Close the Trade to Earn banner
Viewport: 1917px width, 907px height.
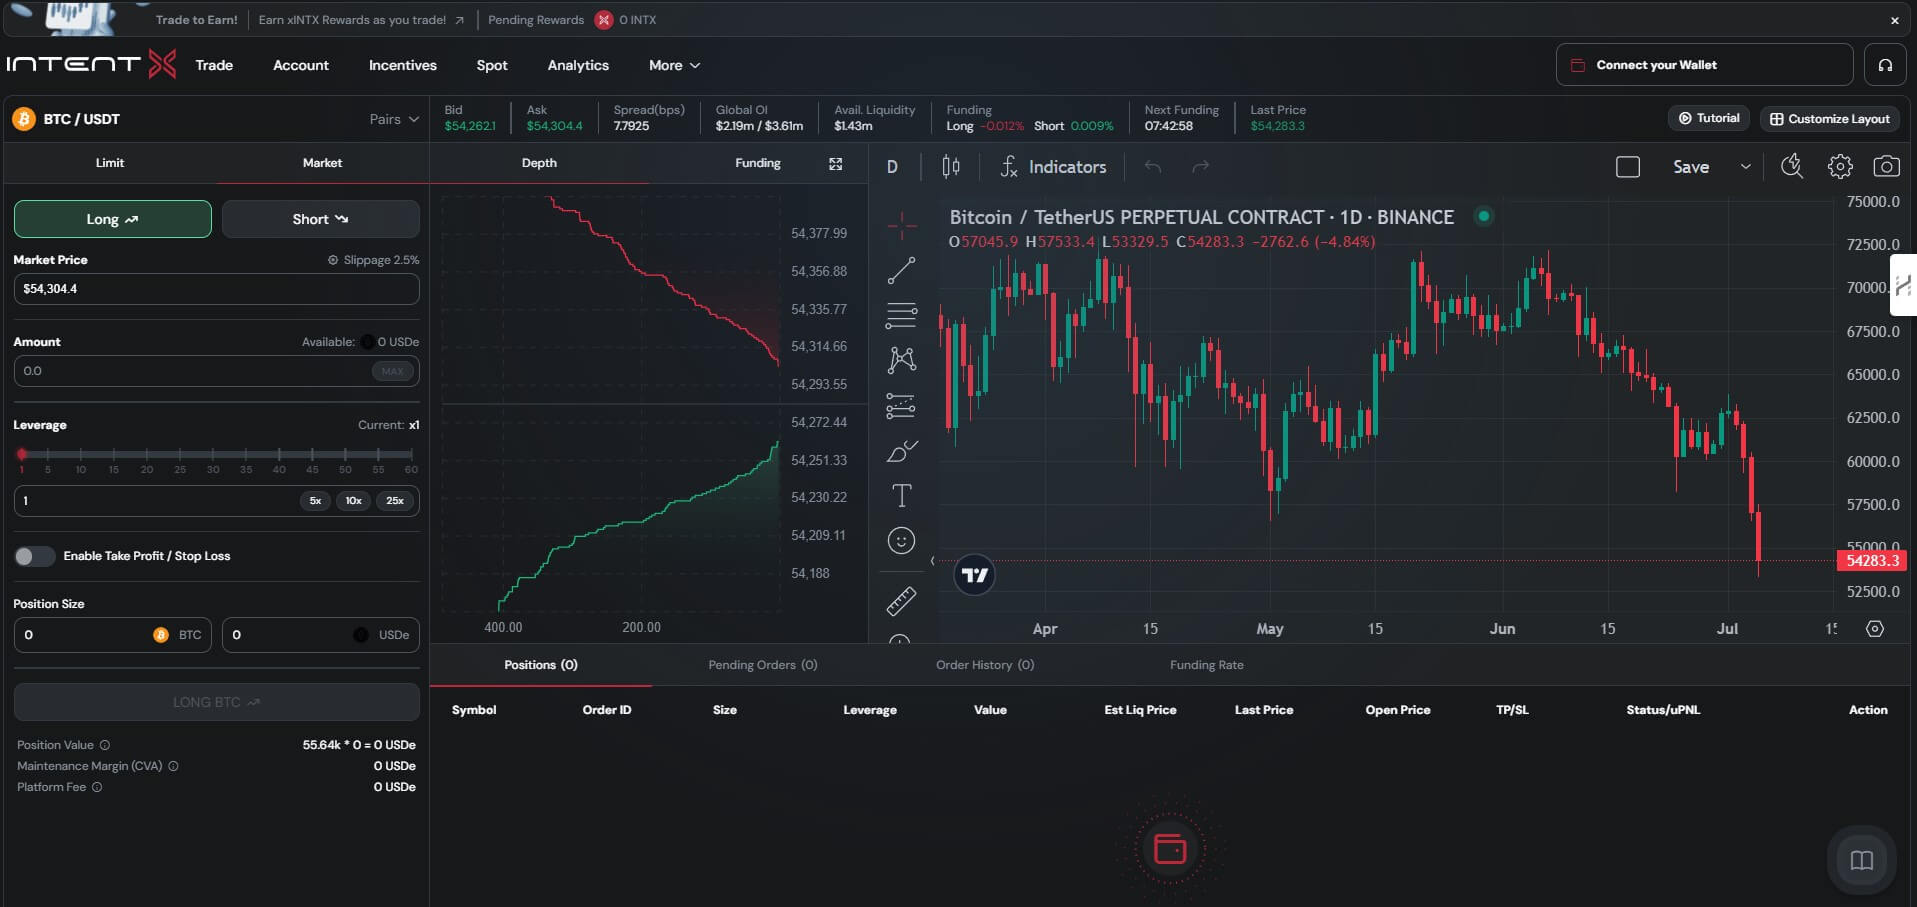coord(1894,20)
